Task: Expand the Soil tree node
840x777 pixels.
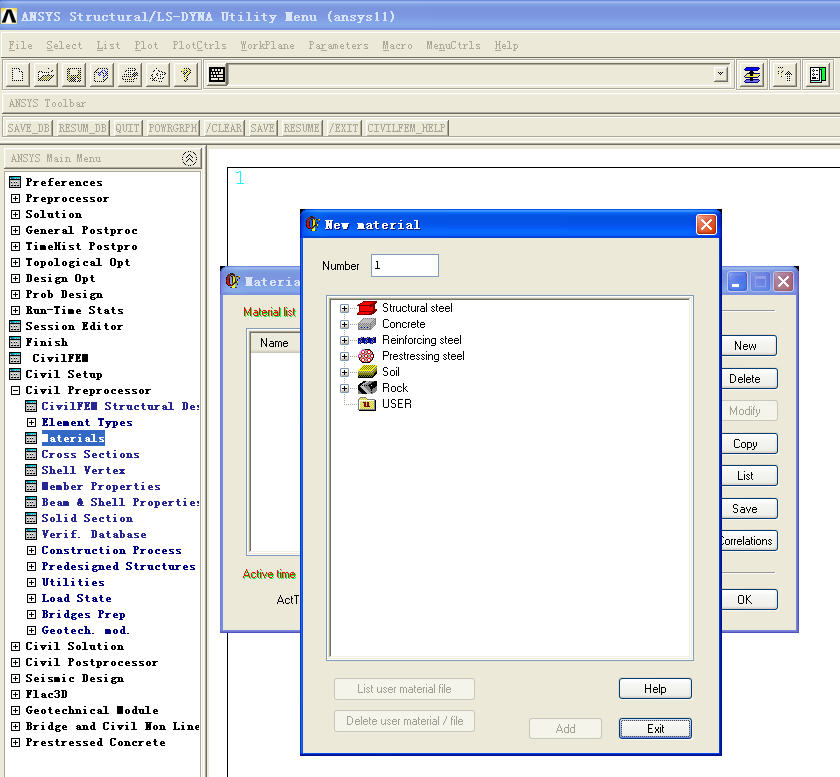Action: click(x=344, y=372)
